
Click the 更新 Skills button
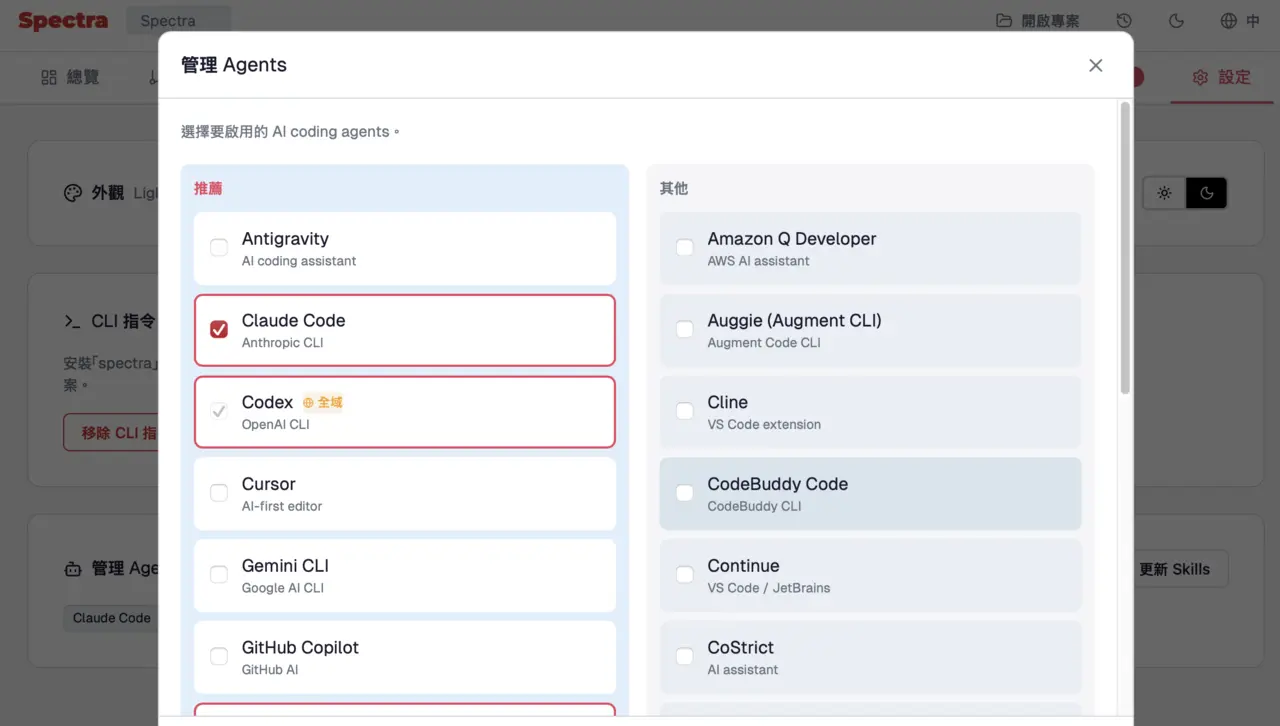point(1174,569)
